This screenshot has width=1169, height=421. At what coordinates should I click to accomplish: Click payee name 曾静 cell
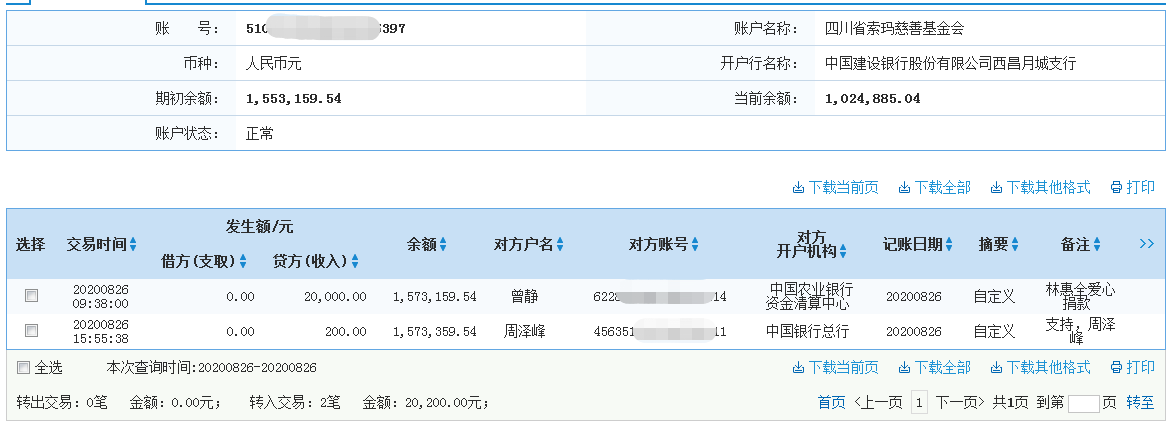[525, 297]
